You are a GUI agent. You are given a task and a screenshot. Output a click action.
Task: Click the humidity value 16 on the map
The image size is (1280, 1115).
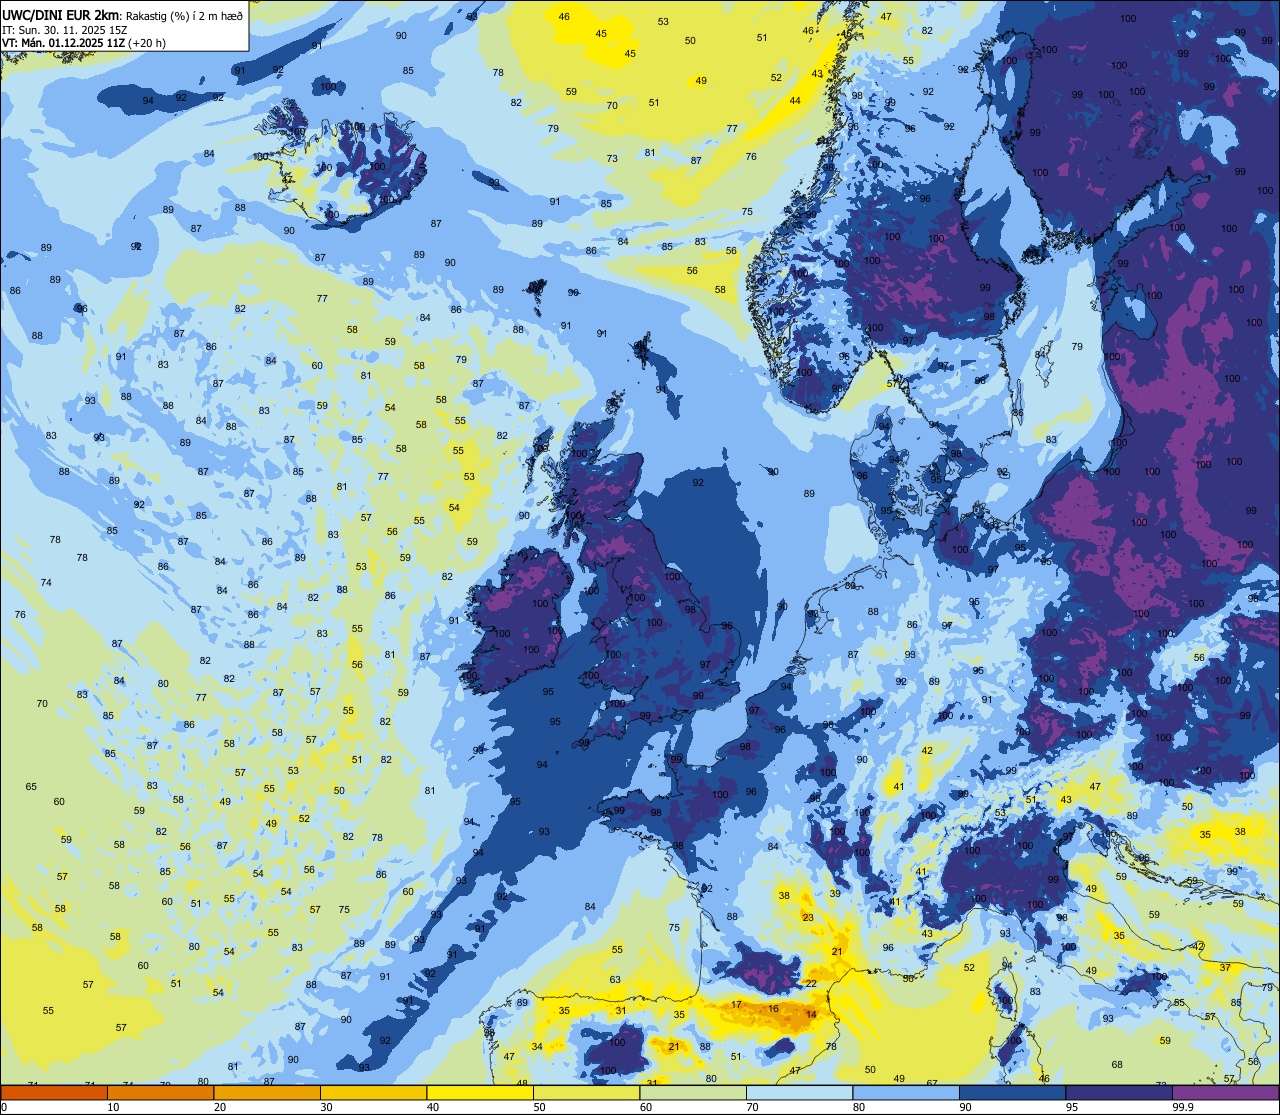[x=773, y=1009]
